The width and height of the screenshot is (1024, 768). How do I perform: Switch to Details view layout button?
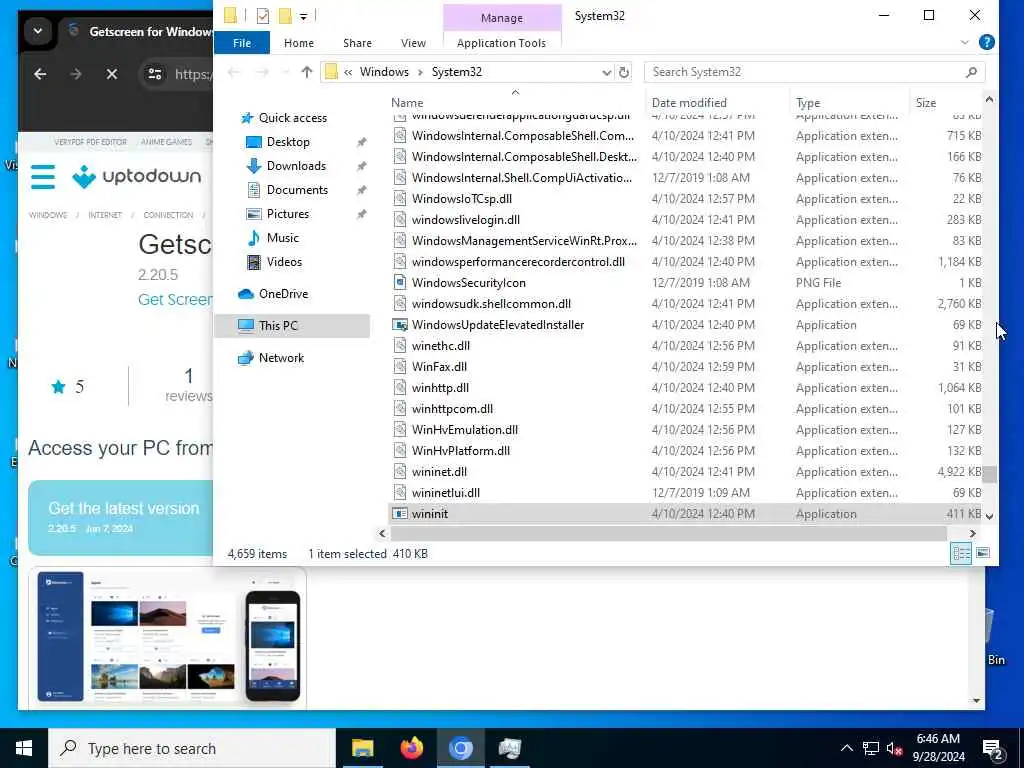(x=961, y=554)
